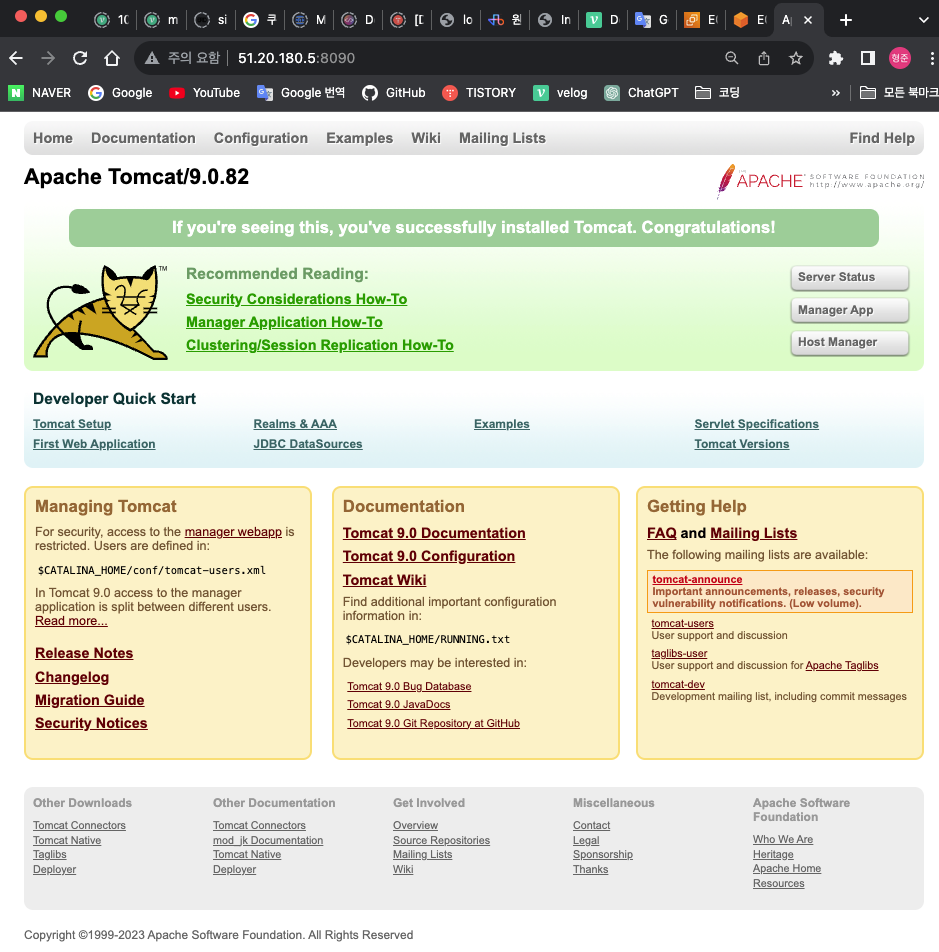Image resolution: width=939 pixels, height=952 pixels.
Task: Open mod_jk Documentation footer link
Action: (x=268, y=840)
